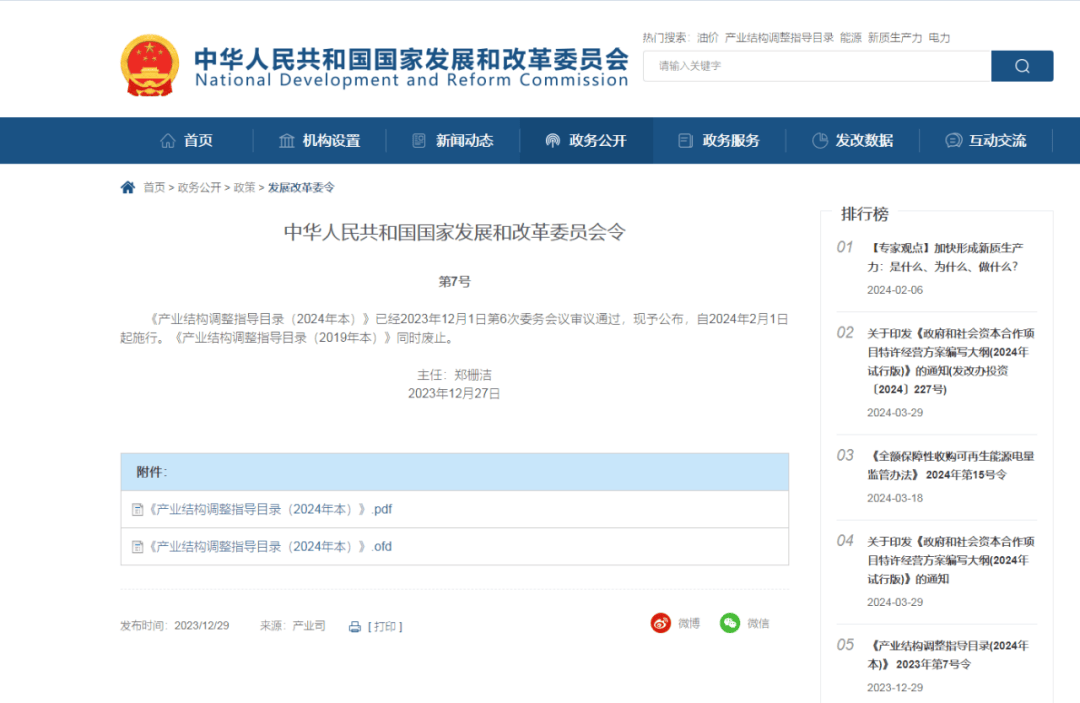Click the home icon in breadcrumb
Screen dimensions: 1080x703
click(x=127, y=187)
